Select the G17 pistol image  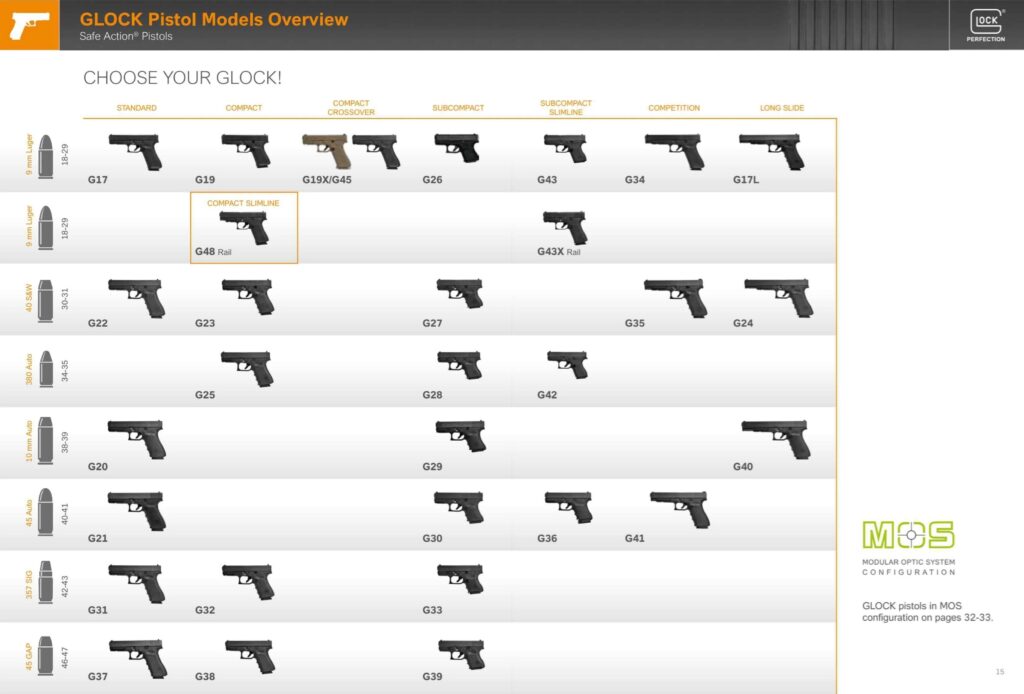point(135,151)
